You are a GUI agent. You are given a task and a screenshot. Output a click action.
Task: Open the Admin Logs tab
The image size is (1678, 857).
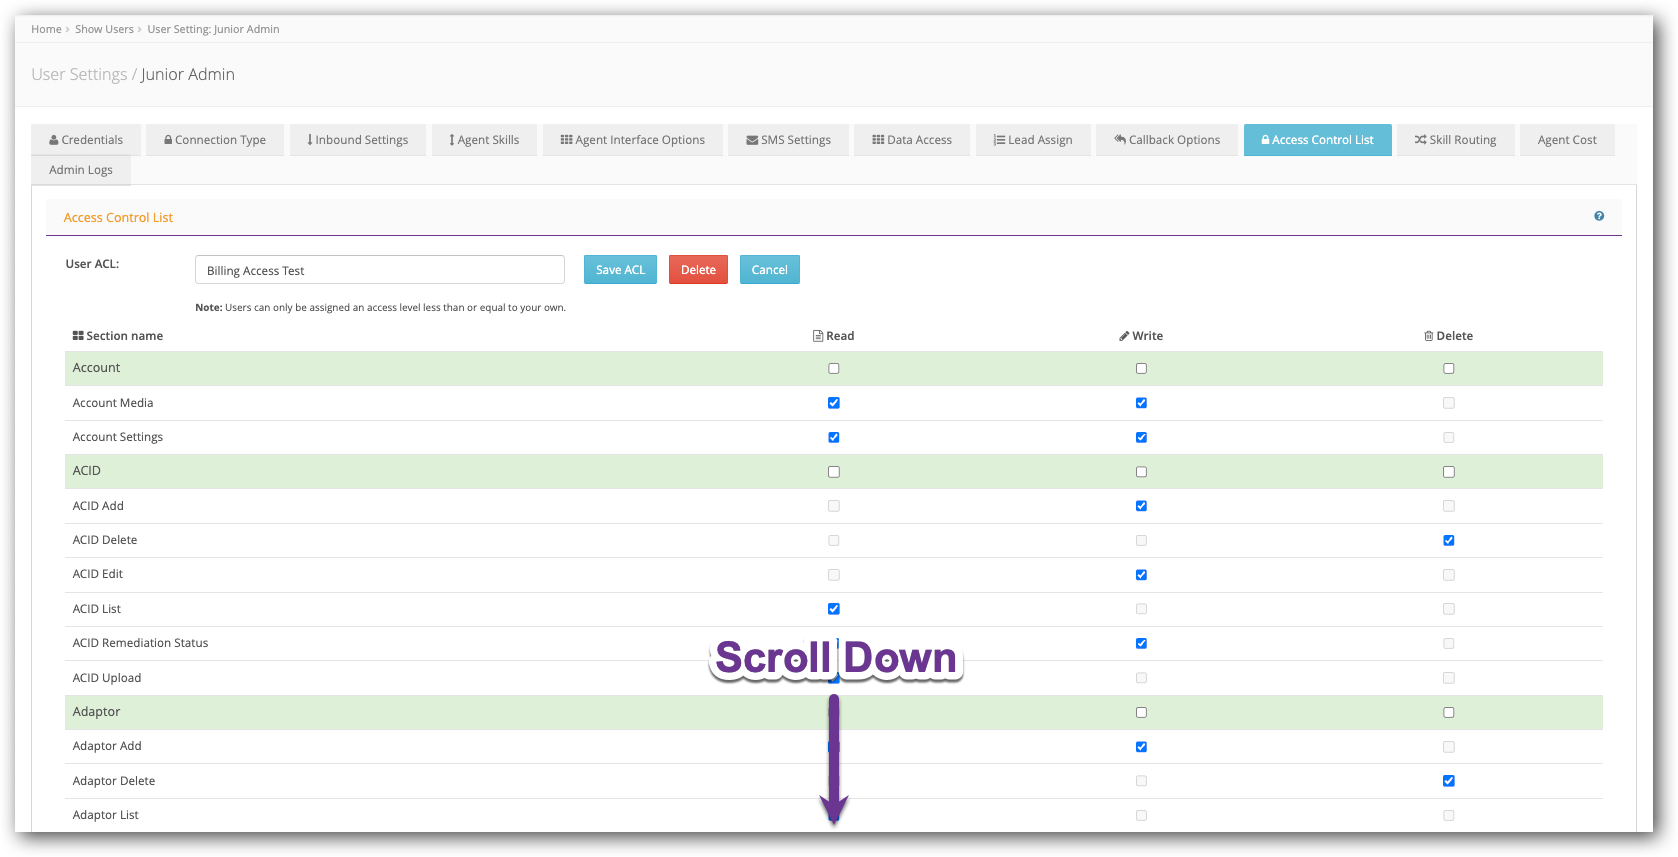(x=81, y=170)
